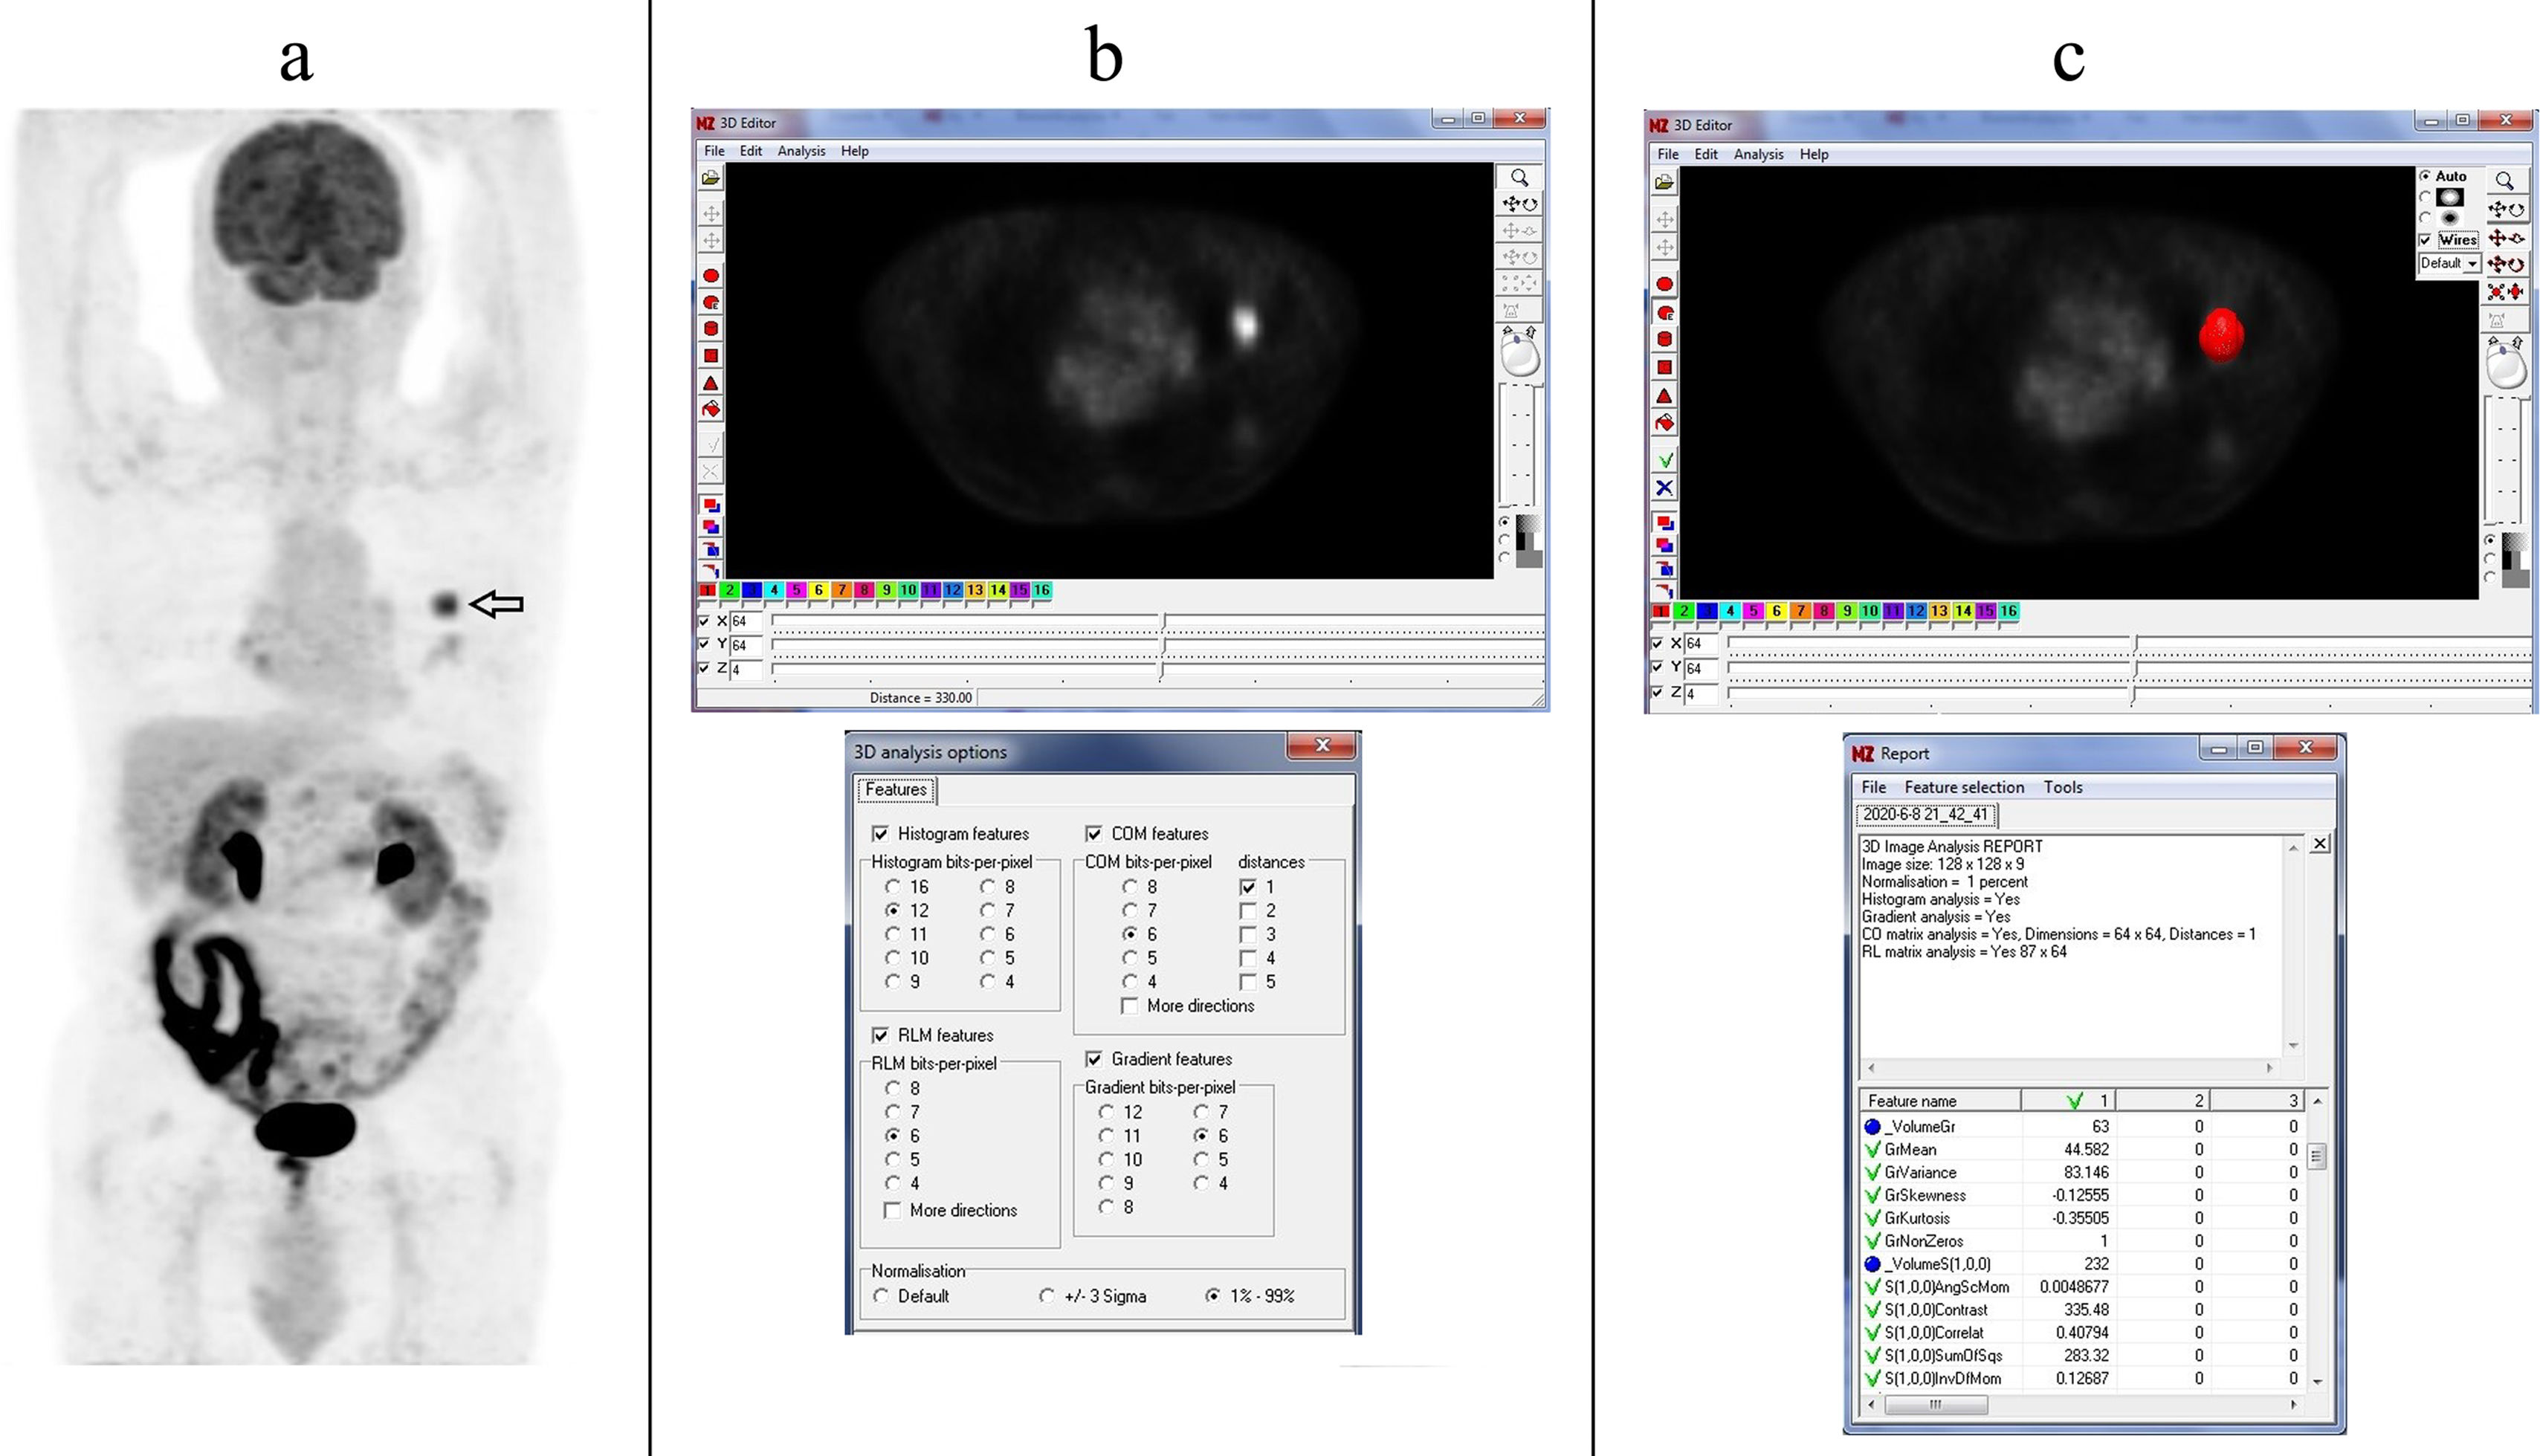Select the +/- 3 Sigma normalisation option
The height and width of the screenshot is (1456, 2540).
click(1047, 1296)
